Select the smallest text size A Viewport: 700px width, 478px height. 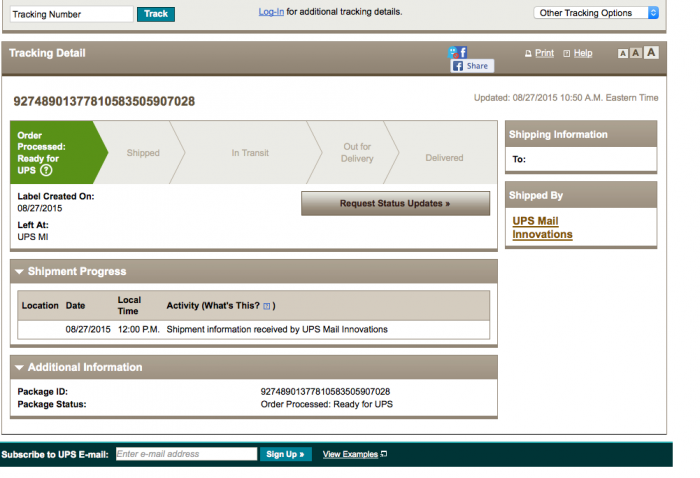click(x=623, y=54)
